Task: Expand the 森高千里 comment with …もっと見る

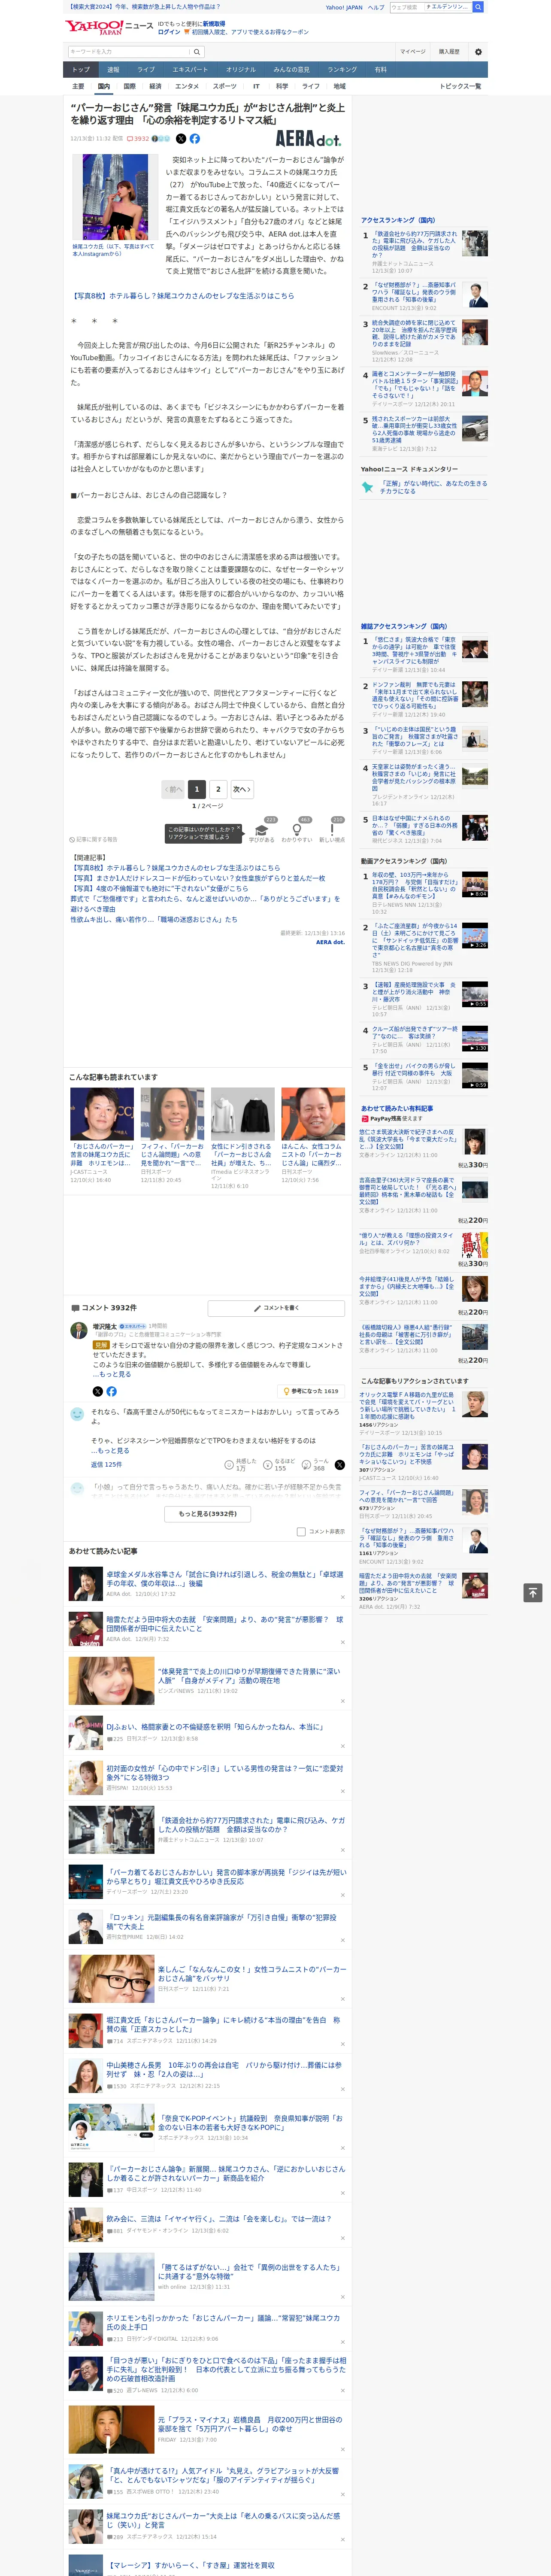Action: (110, 1450)
